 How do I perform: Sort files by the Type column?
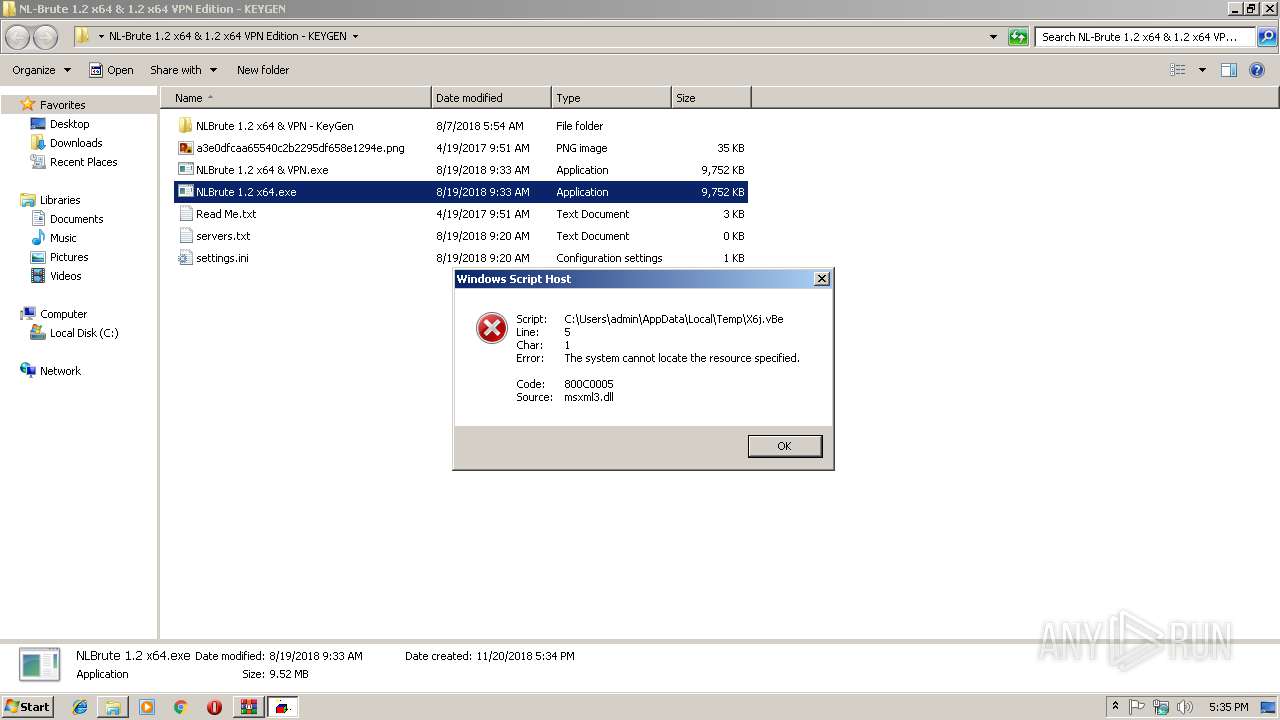pos(611,98)
